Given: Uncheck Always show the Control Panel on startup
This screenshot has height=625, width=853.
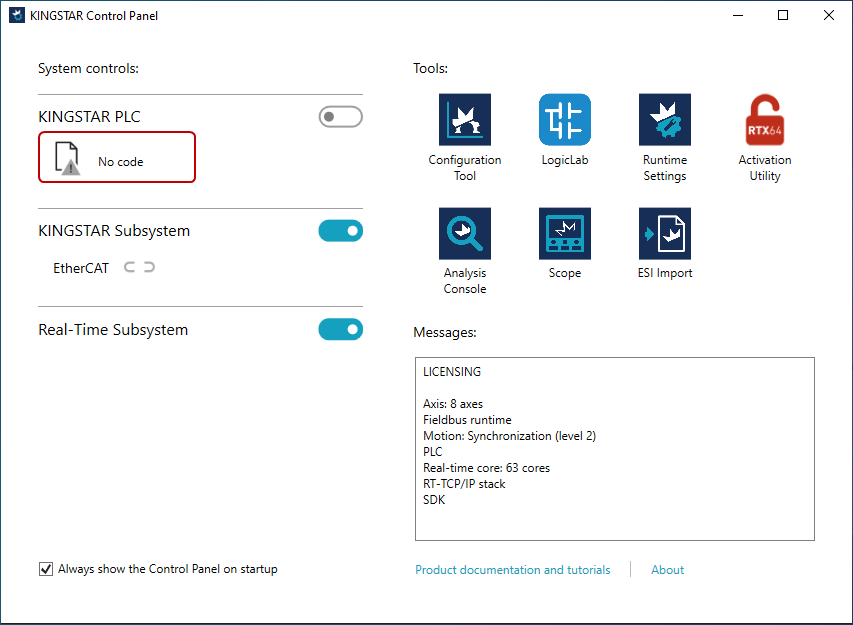Looking at the screenshot, I should tap(46, 569).
